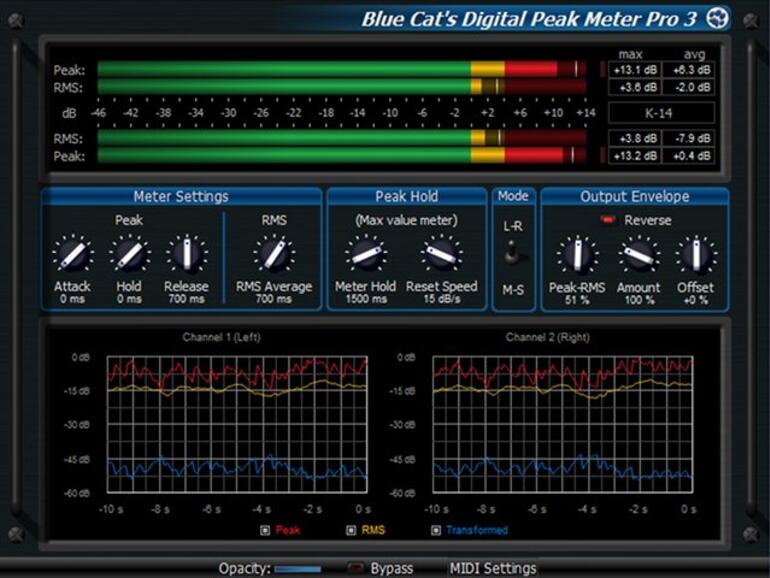Toggle the Bypass button

pos(355,568)
